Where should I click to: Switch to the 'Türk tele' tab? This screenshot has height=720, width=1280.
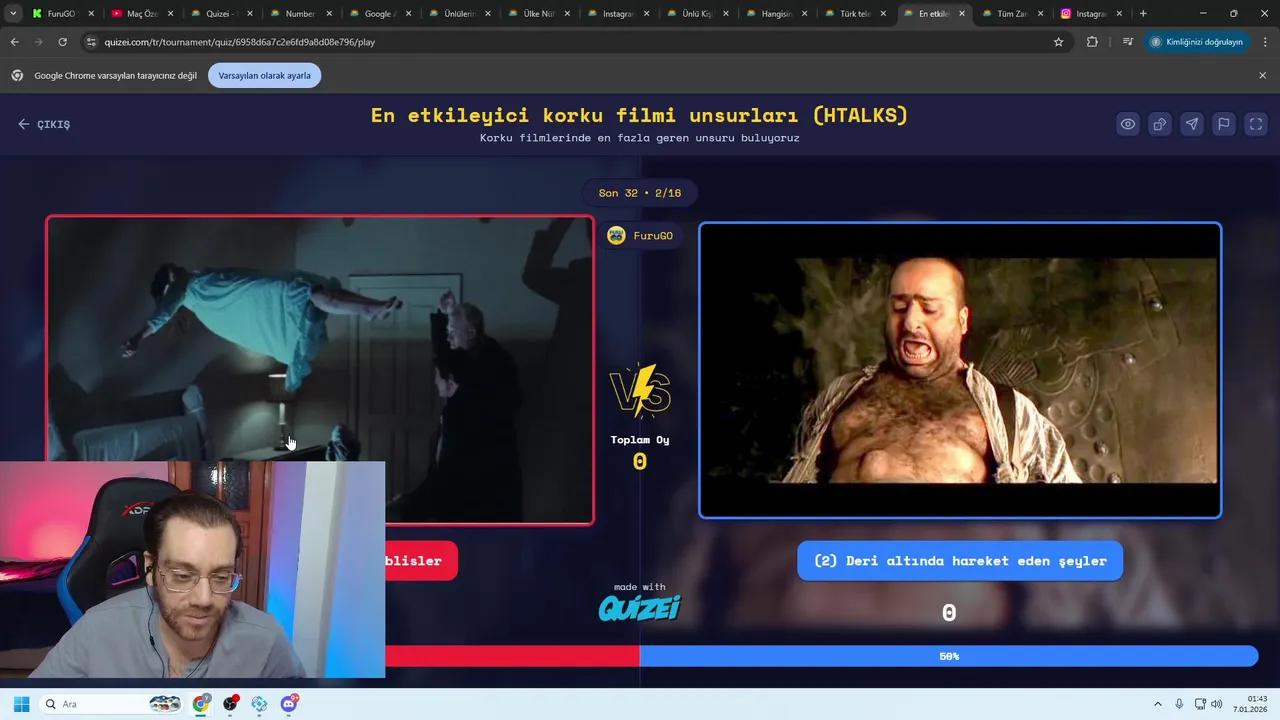(856, 14)
